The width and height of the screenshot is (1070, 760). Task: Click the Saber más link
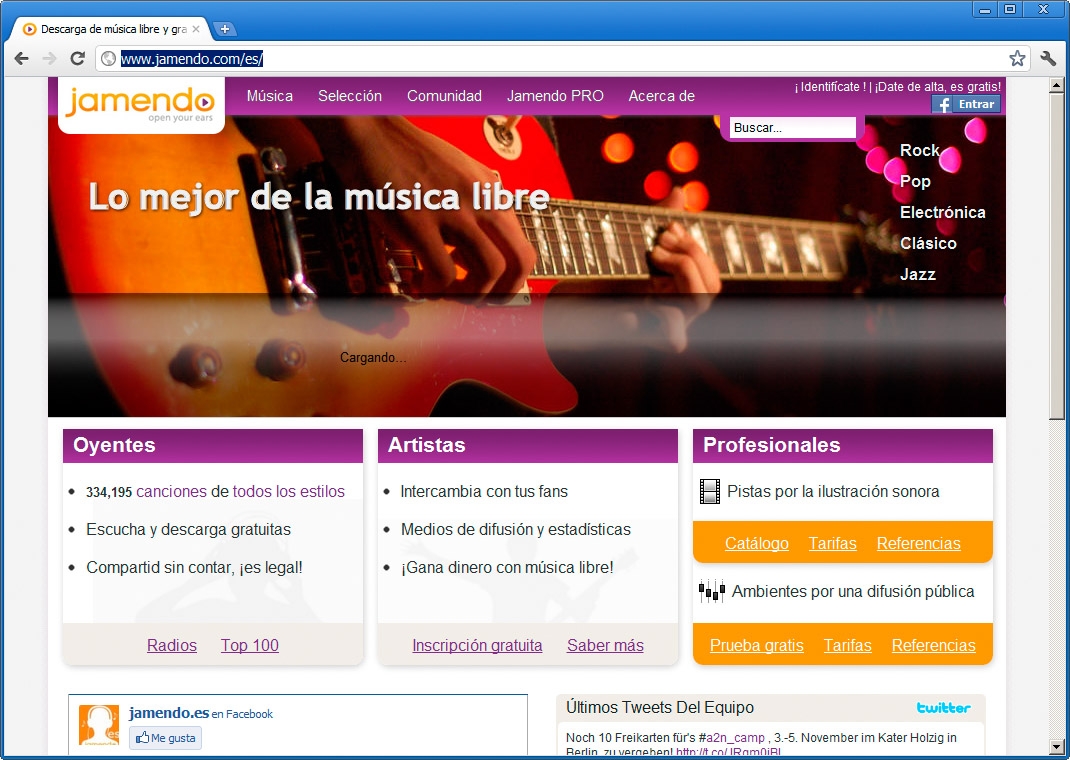point(605,645)
